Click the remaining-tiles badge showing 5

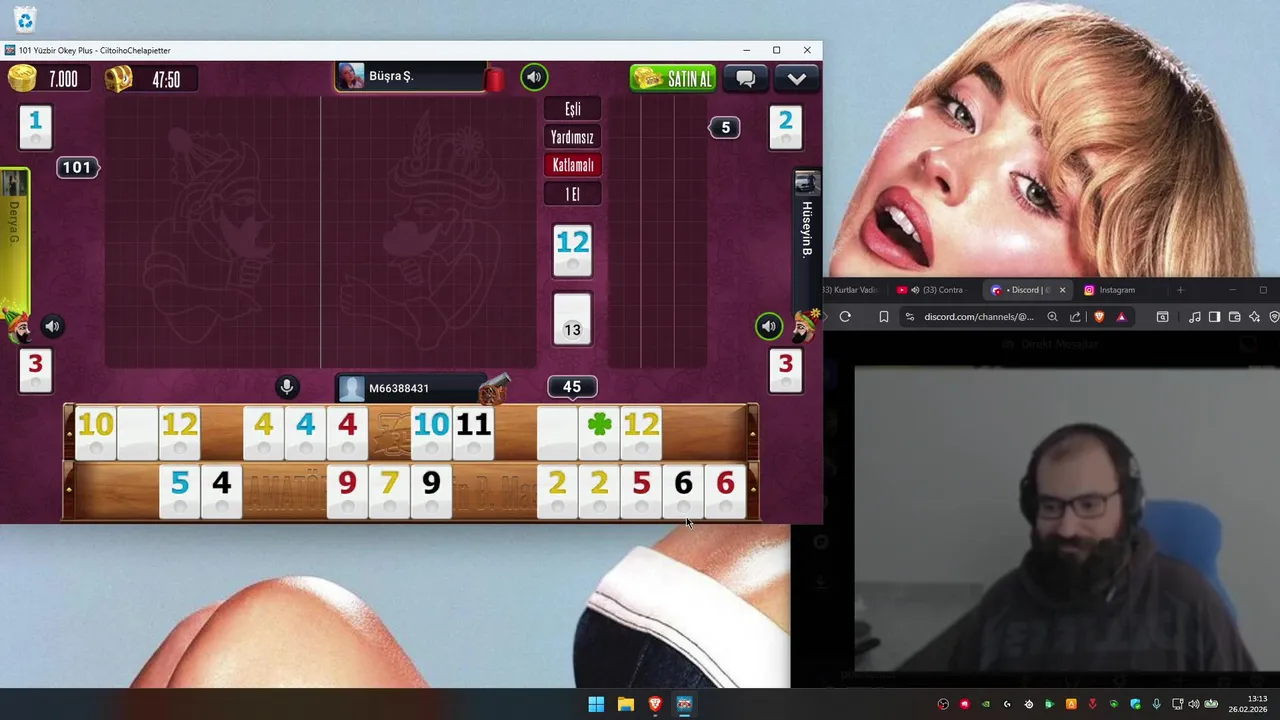pos(725,127)
